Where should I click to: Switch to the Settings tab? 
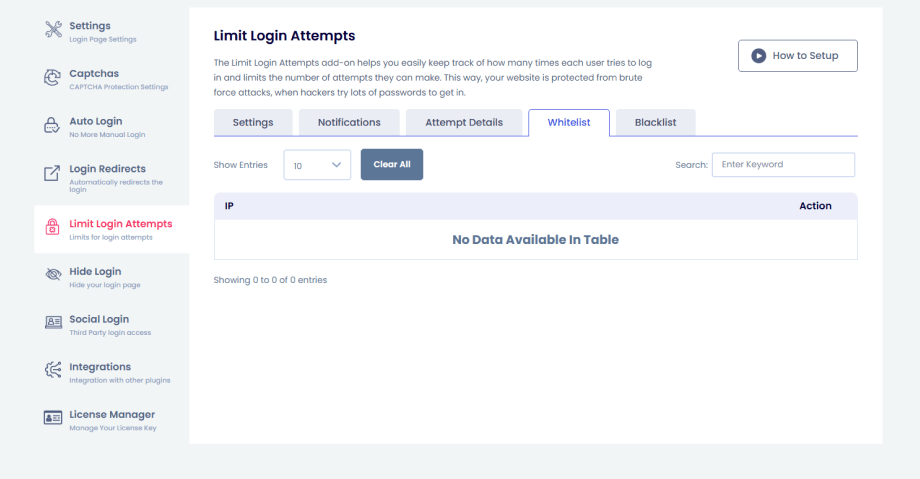coord(253,122)
